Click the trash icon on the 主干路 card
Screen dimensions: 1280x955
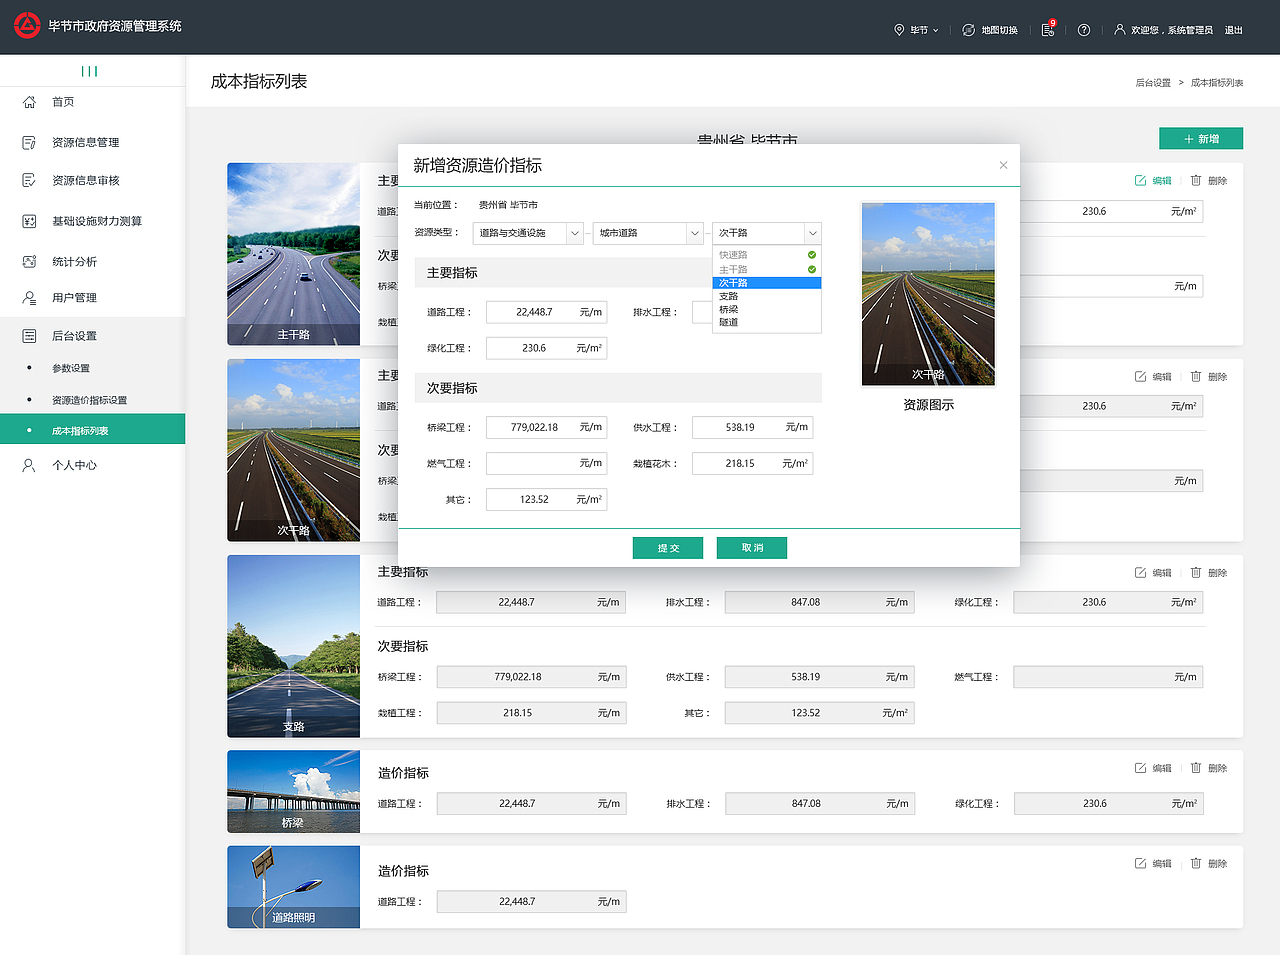pos(1196,181)
